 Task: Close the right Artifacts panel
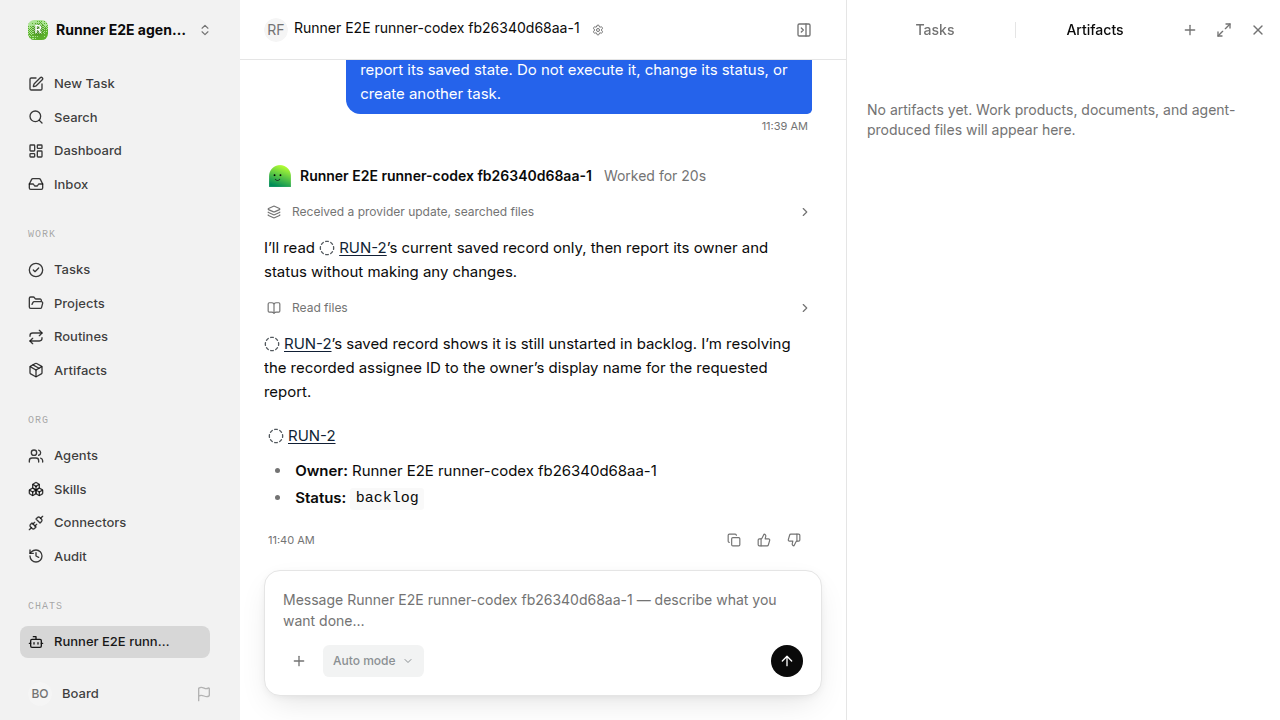click(x=1258, y=30)
